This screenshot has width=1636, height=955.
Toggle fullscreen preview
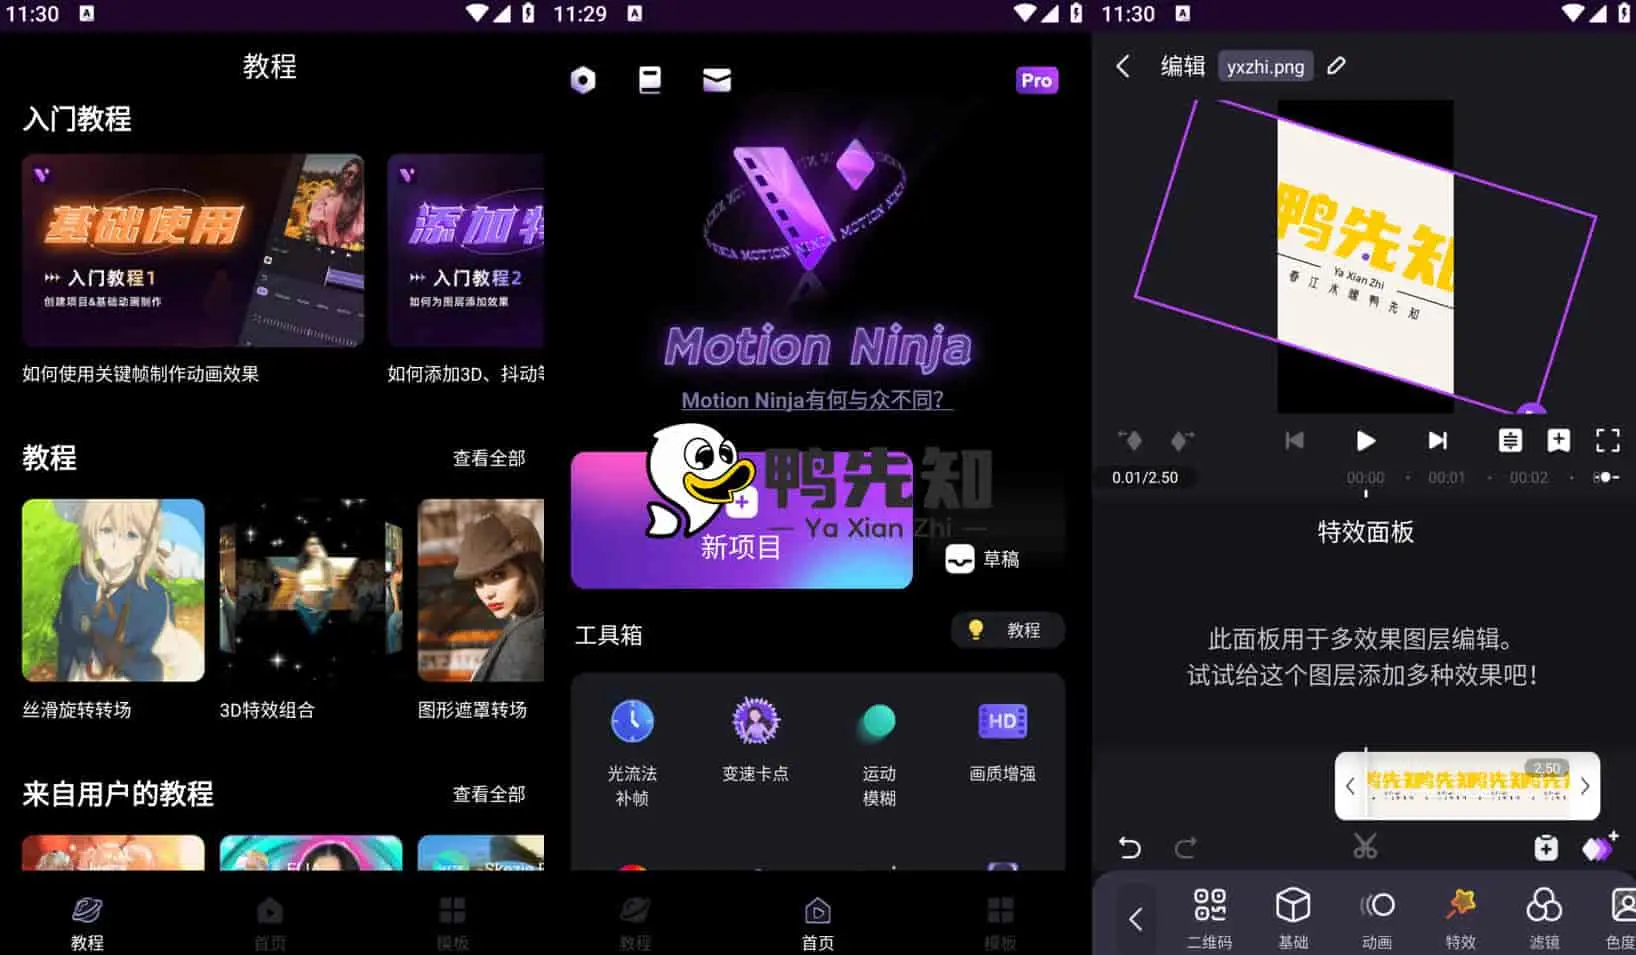[x=1607, y=440]
